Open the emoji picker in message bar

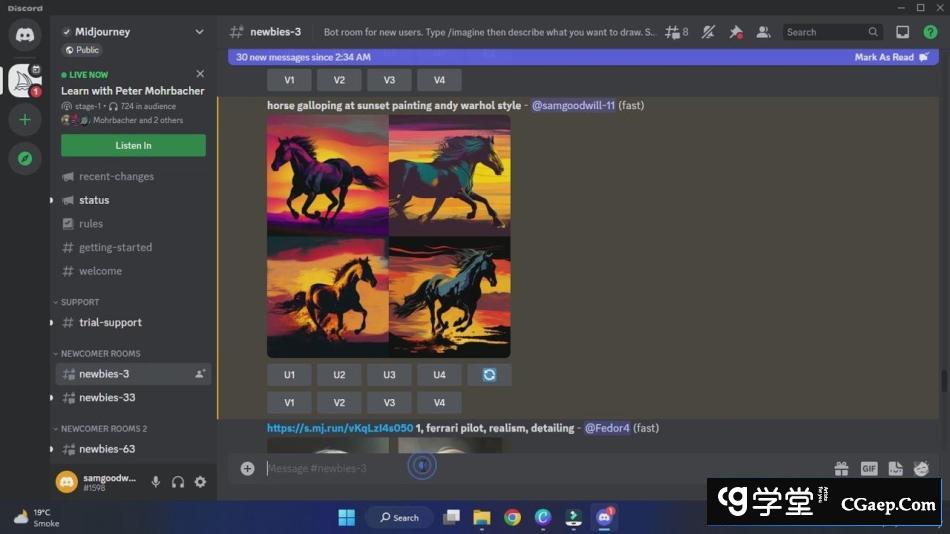(x=921, y=468)
